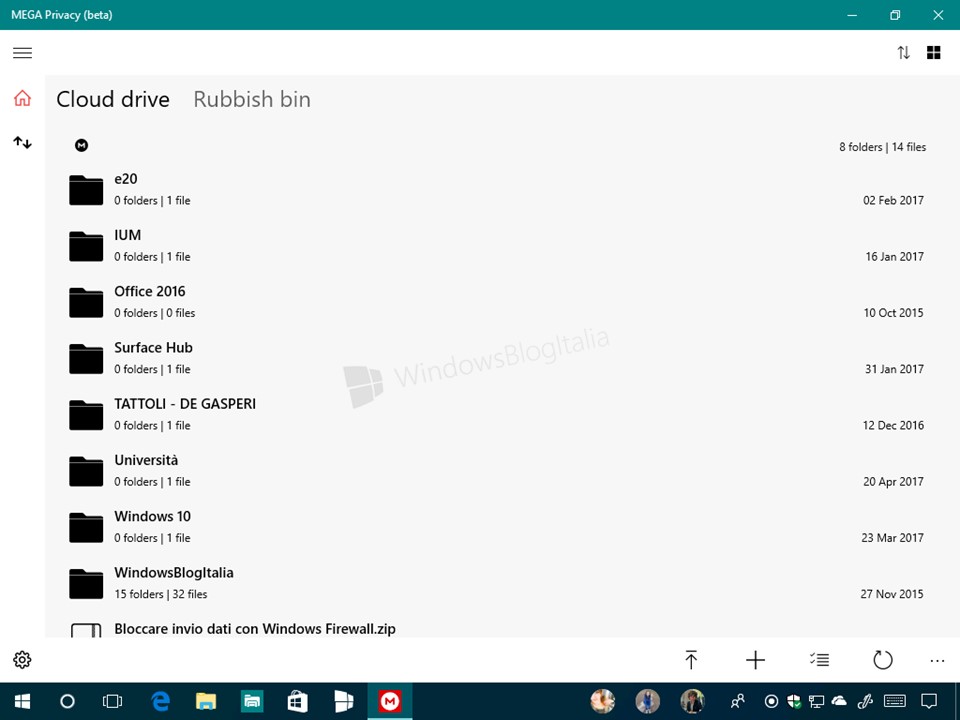Image resolution: width=960 pixels, height=720 pixels.
Task: Select the Windows 10 folder name
Action: (x=152, y=517)
